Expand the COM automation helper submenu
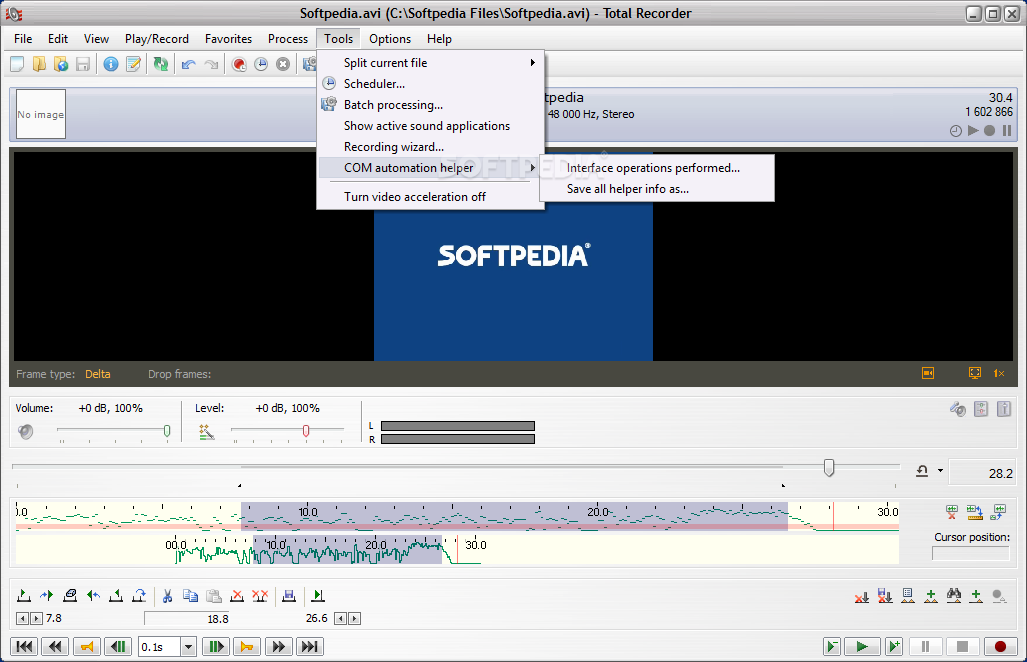The width and height of the screenshot is (1027, 662). [x=430, y=168]
